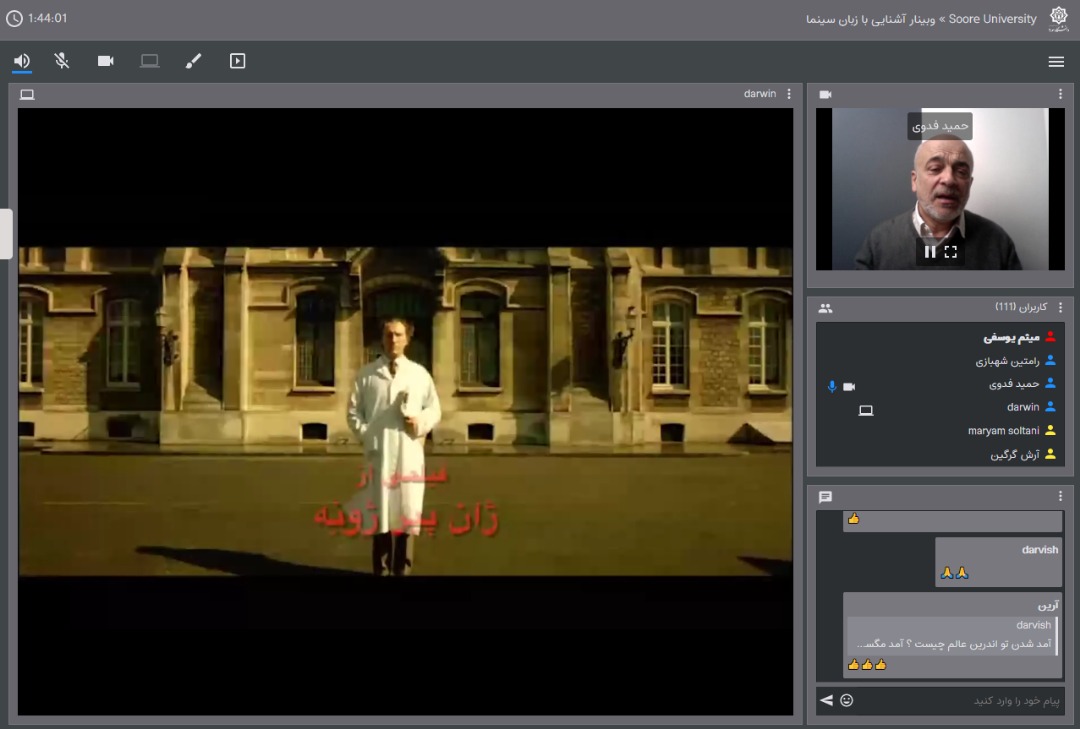Open the emoji picker smiley
1080x729 pixels.
[847, 701]
